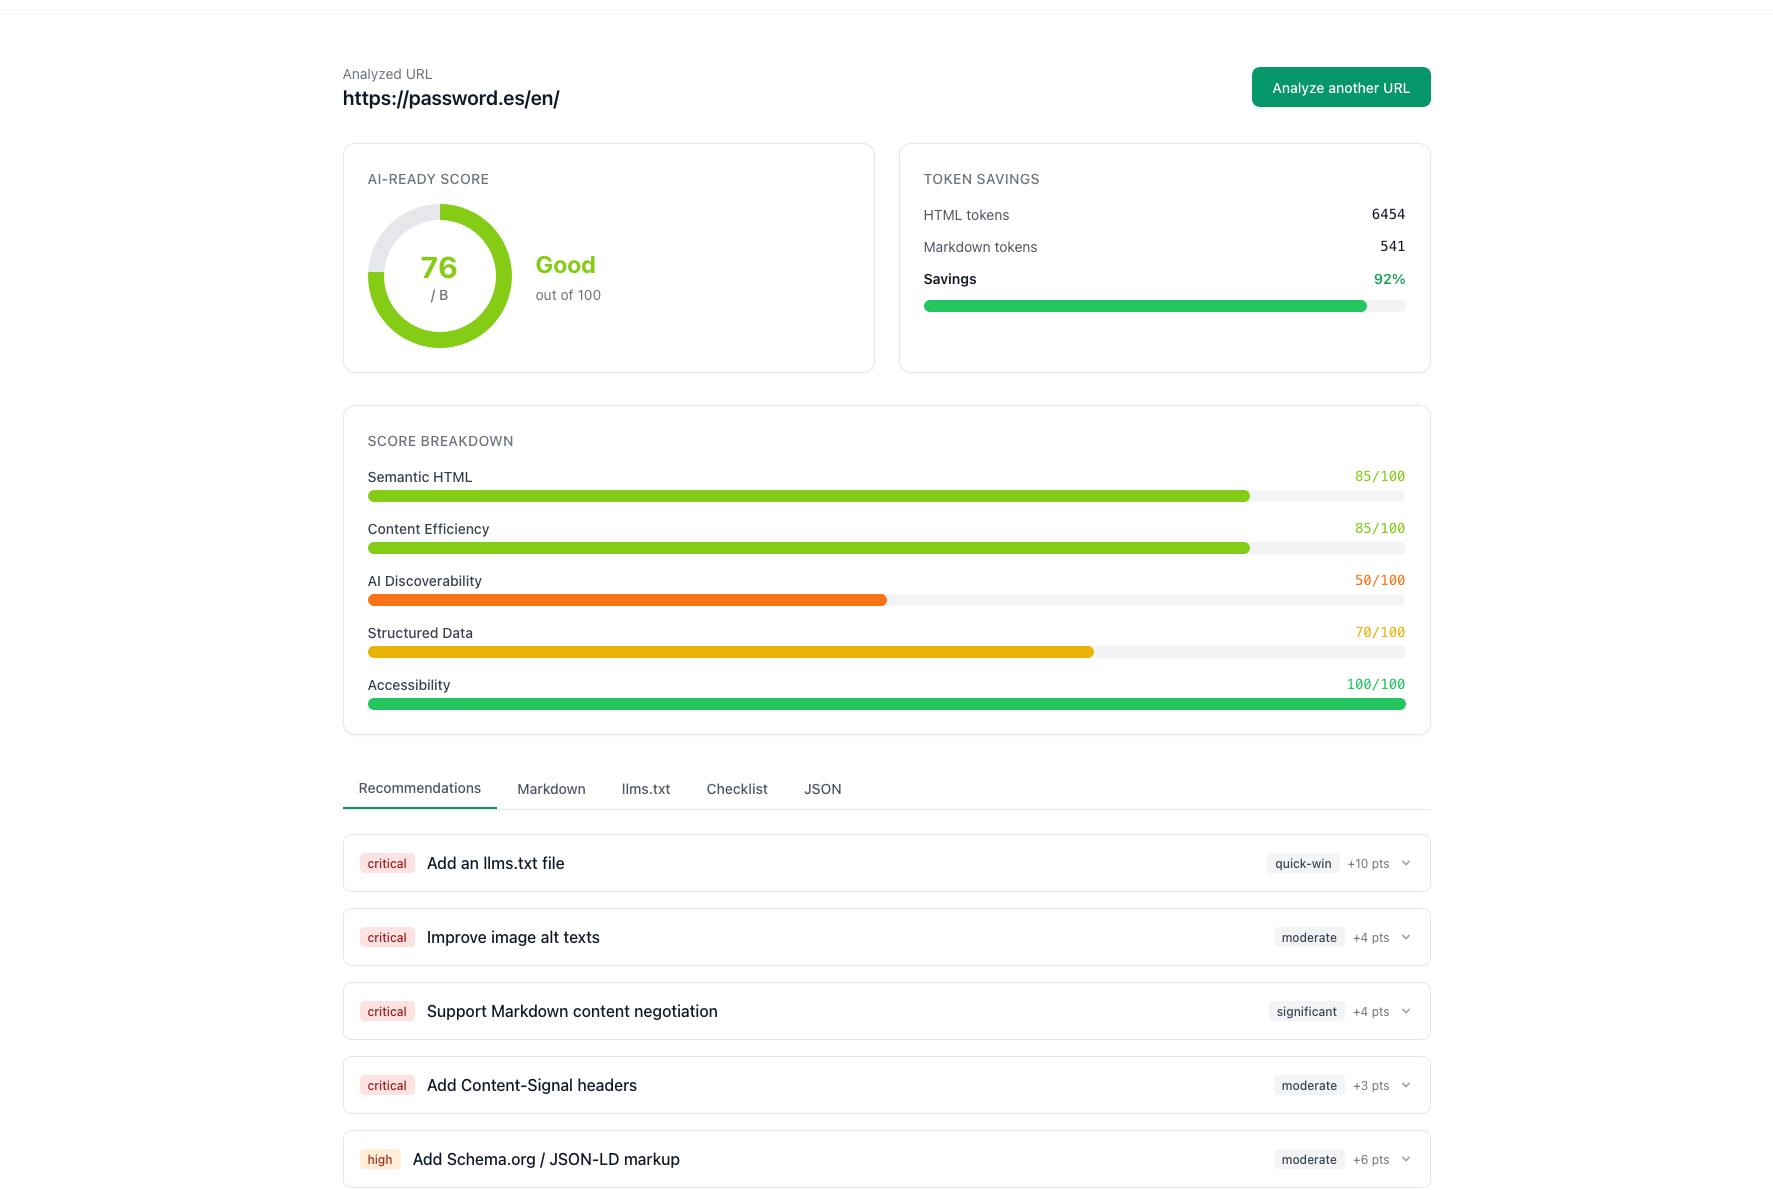Expand 'Support Markdown content negotiation' row
Image resolution: width=1773 pixels, height=1190 pixels.
pyautogui.click(x=1406, y=1011)
